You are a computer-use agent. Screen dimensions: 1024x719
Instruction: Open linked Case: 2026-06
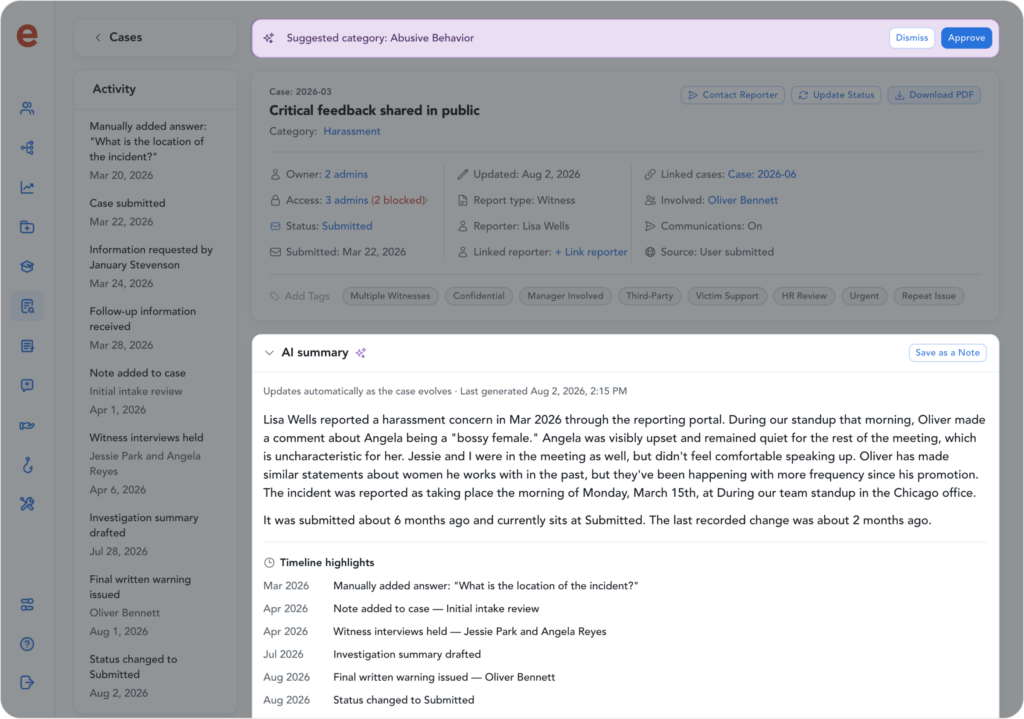coord(762,174)
